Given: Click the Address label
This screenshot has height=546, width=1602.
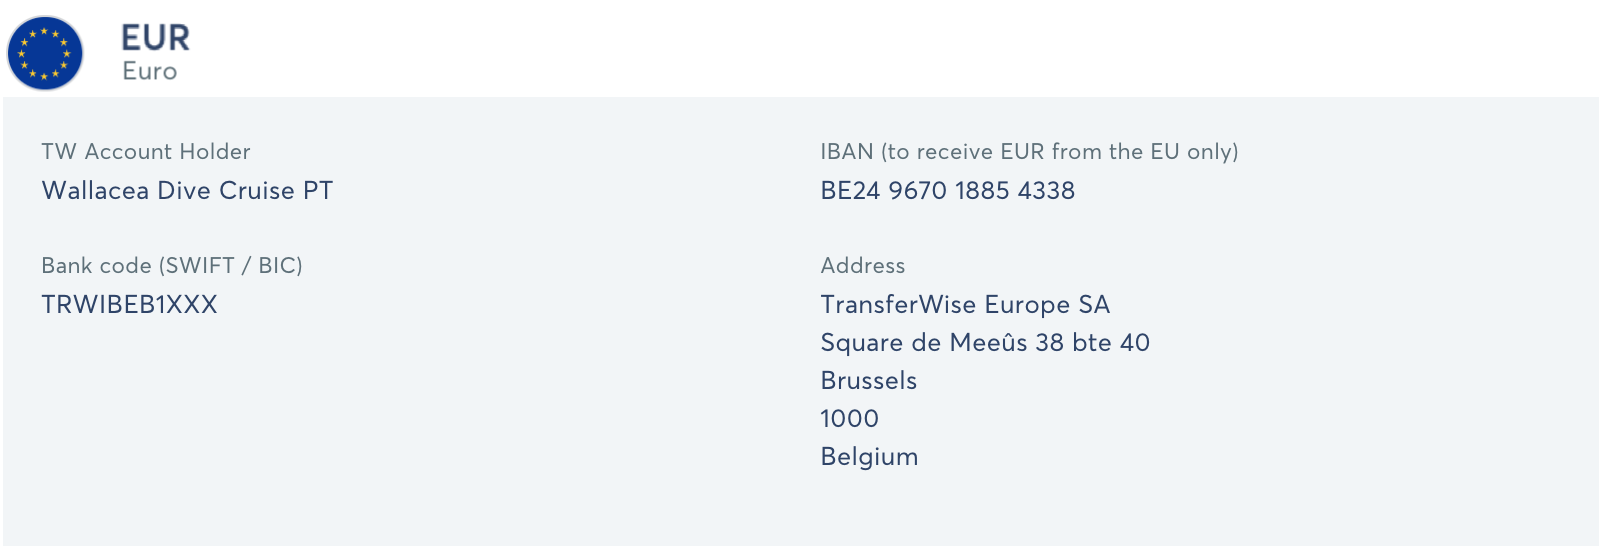Looking at the screenshot, I should coord(863,266).
